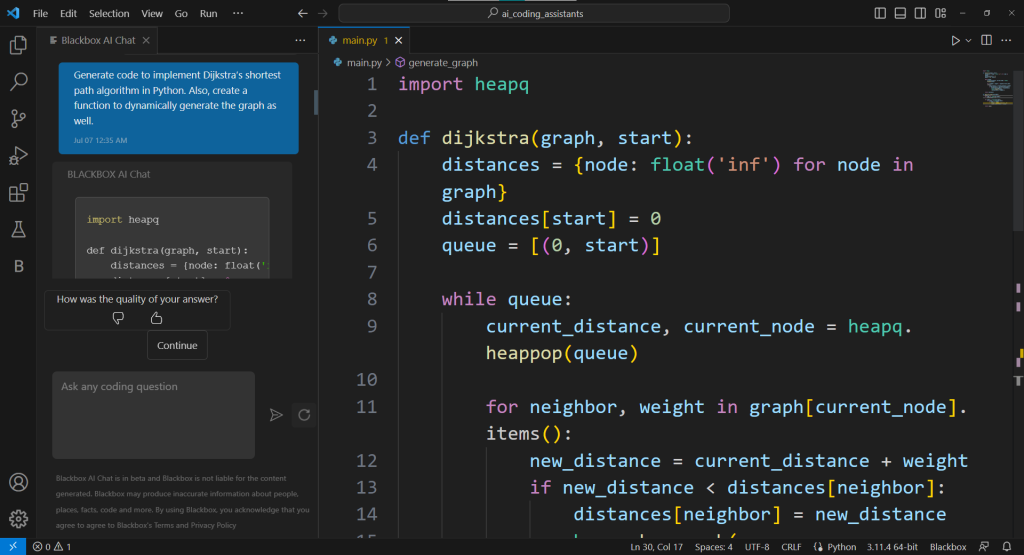The width and height of the screenshot is (1024, 555).
Task: Open the Accounts menu icon
Action: [18, 482]
